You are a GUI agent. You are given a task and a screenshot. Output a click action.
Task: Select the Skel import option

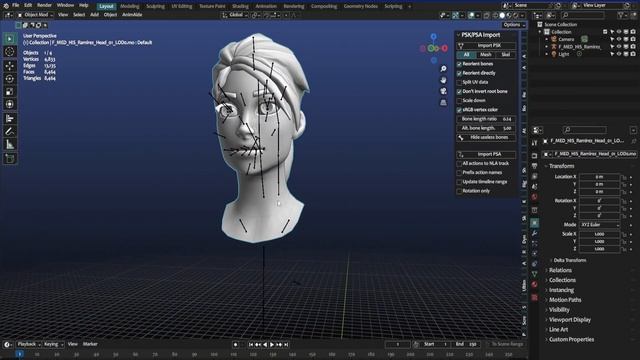tap(505, 55)
